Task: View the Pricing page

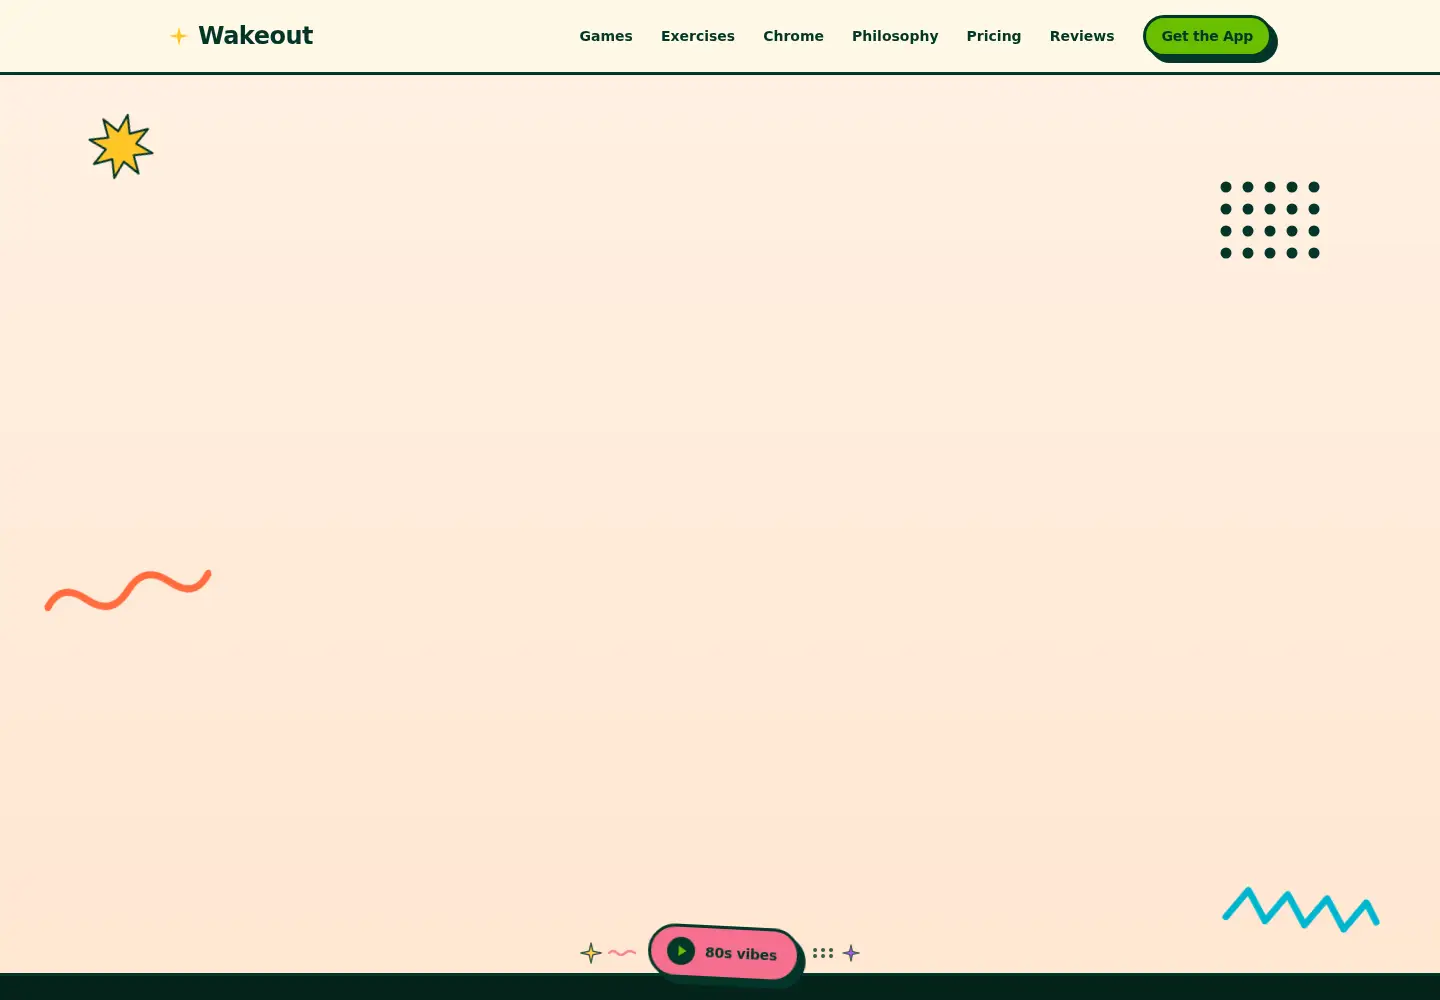Action: [x=994, y=36]
